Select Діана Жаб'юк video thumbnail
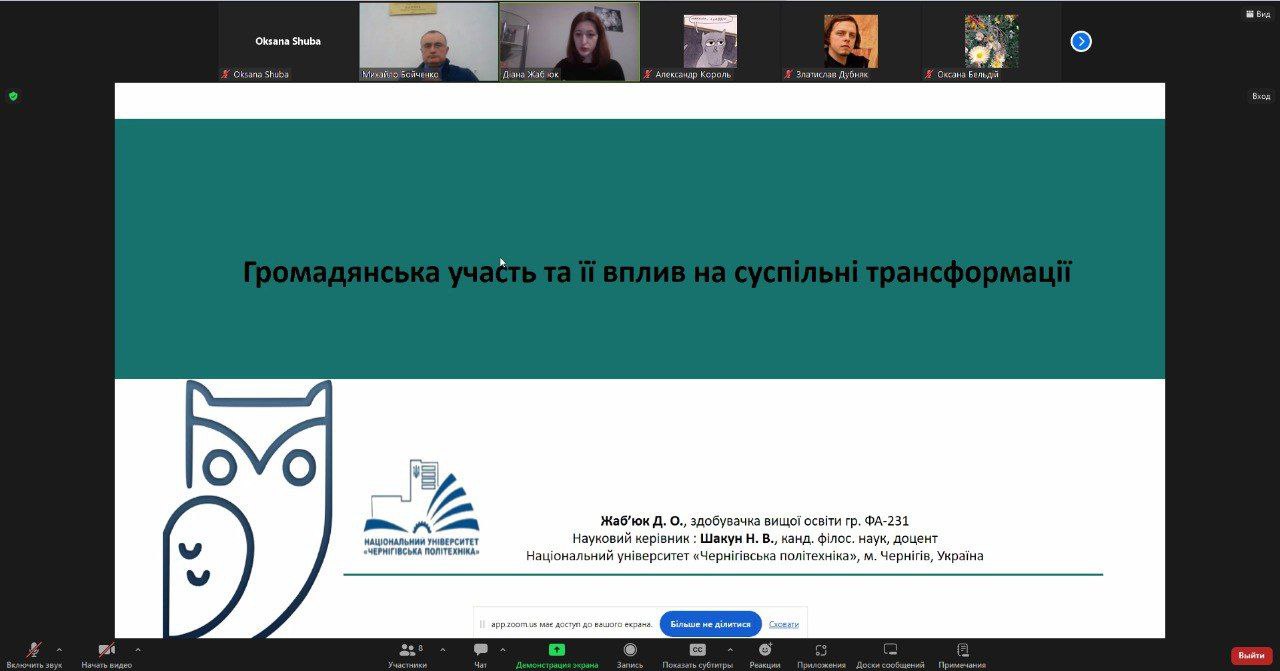Image resolution: width=1280 pixels, height=671 pixels. [569, 41]
